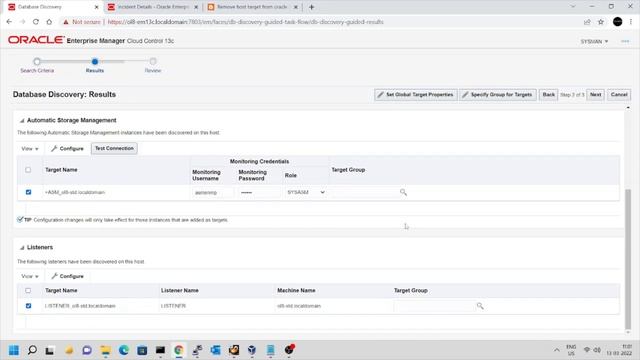Change the SYSASM role dropdown
Viewport: 640px width, 360px height.
click(x=305, y=192)
